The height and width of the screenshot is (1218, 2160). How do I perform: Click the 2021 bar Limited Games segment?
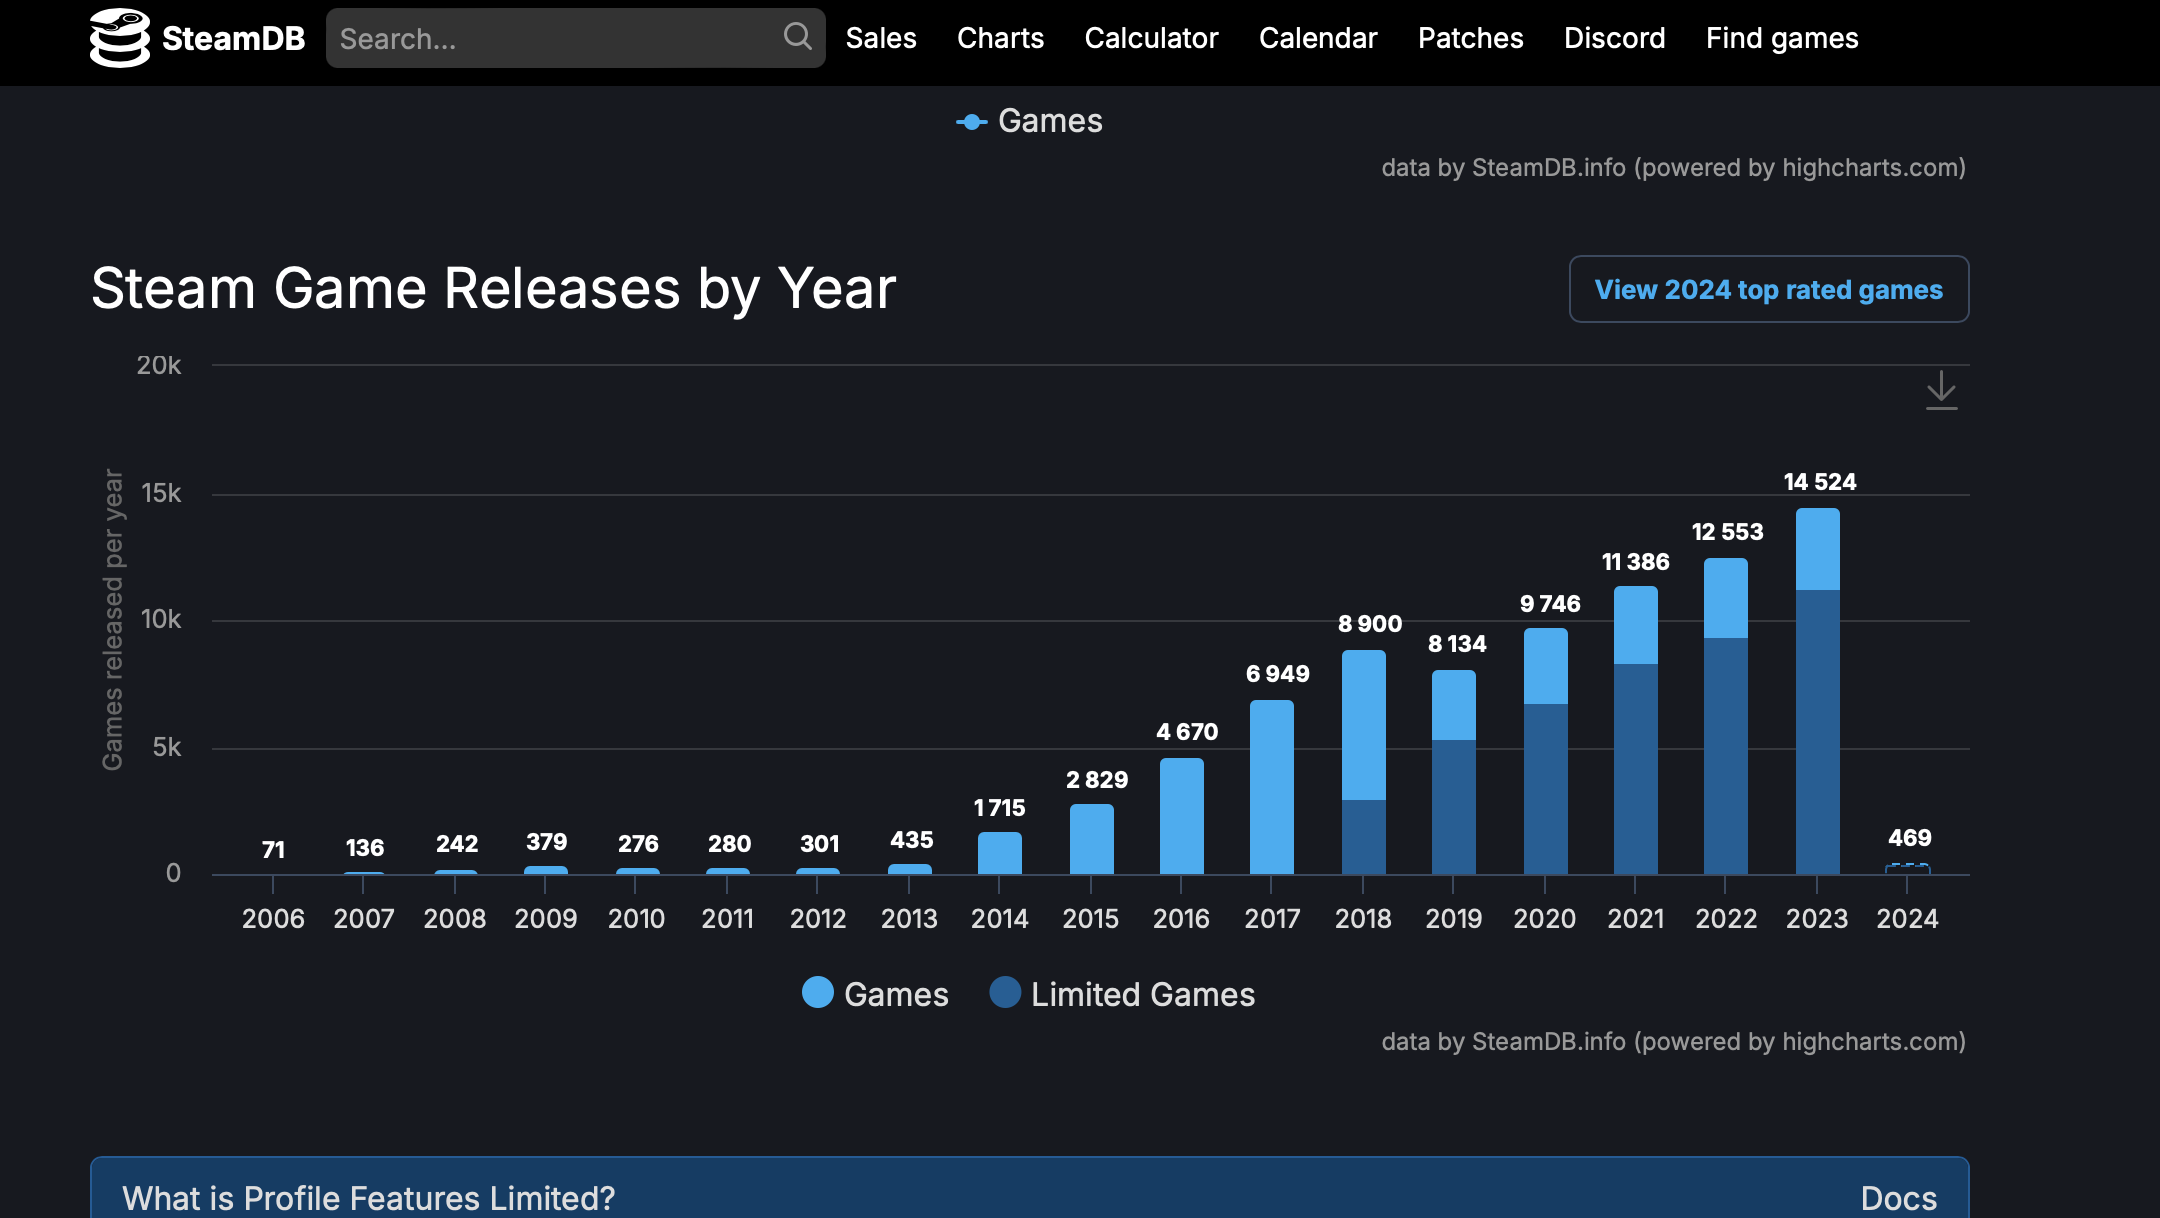(1635, 769)
